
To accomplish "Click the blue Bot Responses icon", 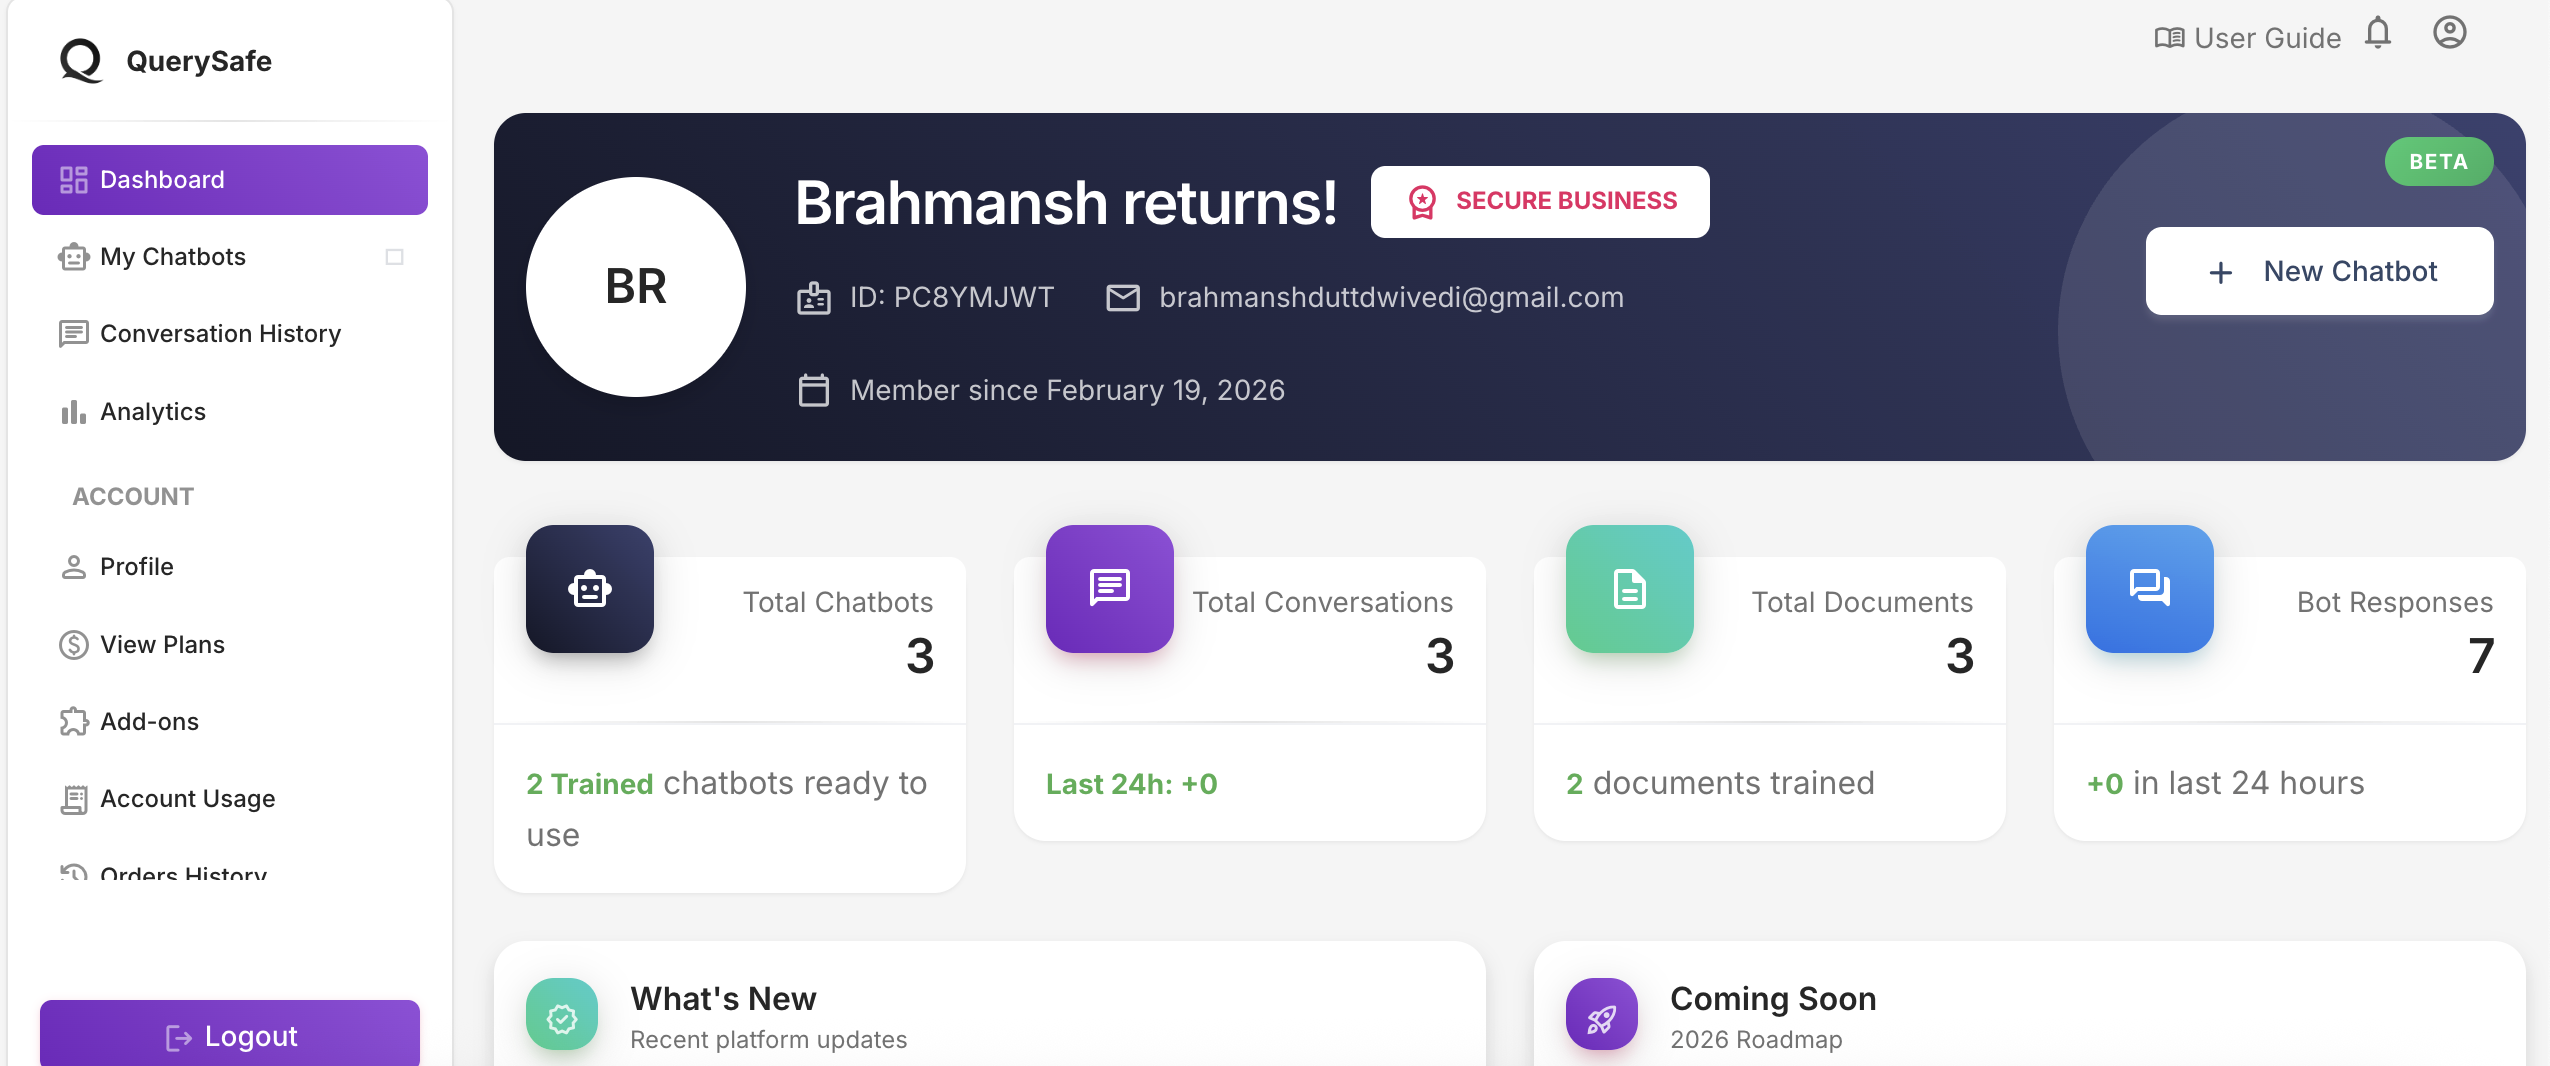I will click(x=2150, y=589).
